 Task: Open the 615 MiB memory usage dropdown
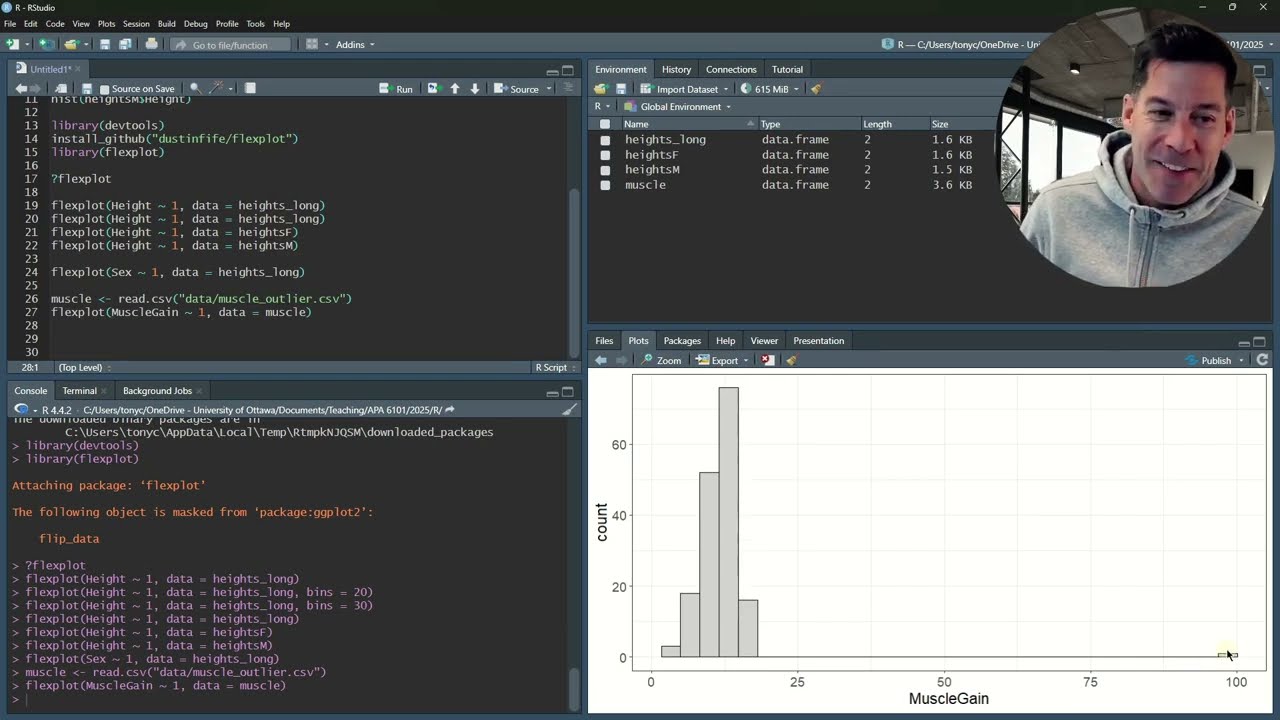(x=769, y=89)
